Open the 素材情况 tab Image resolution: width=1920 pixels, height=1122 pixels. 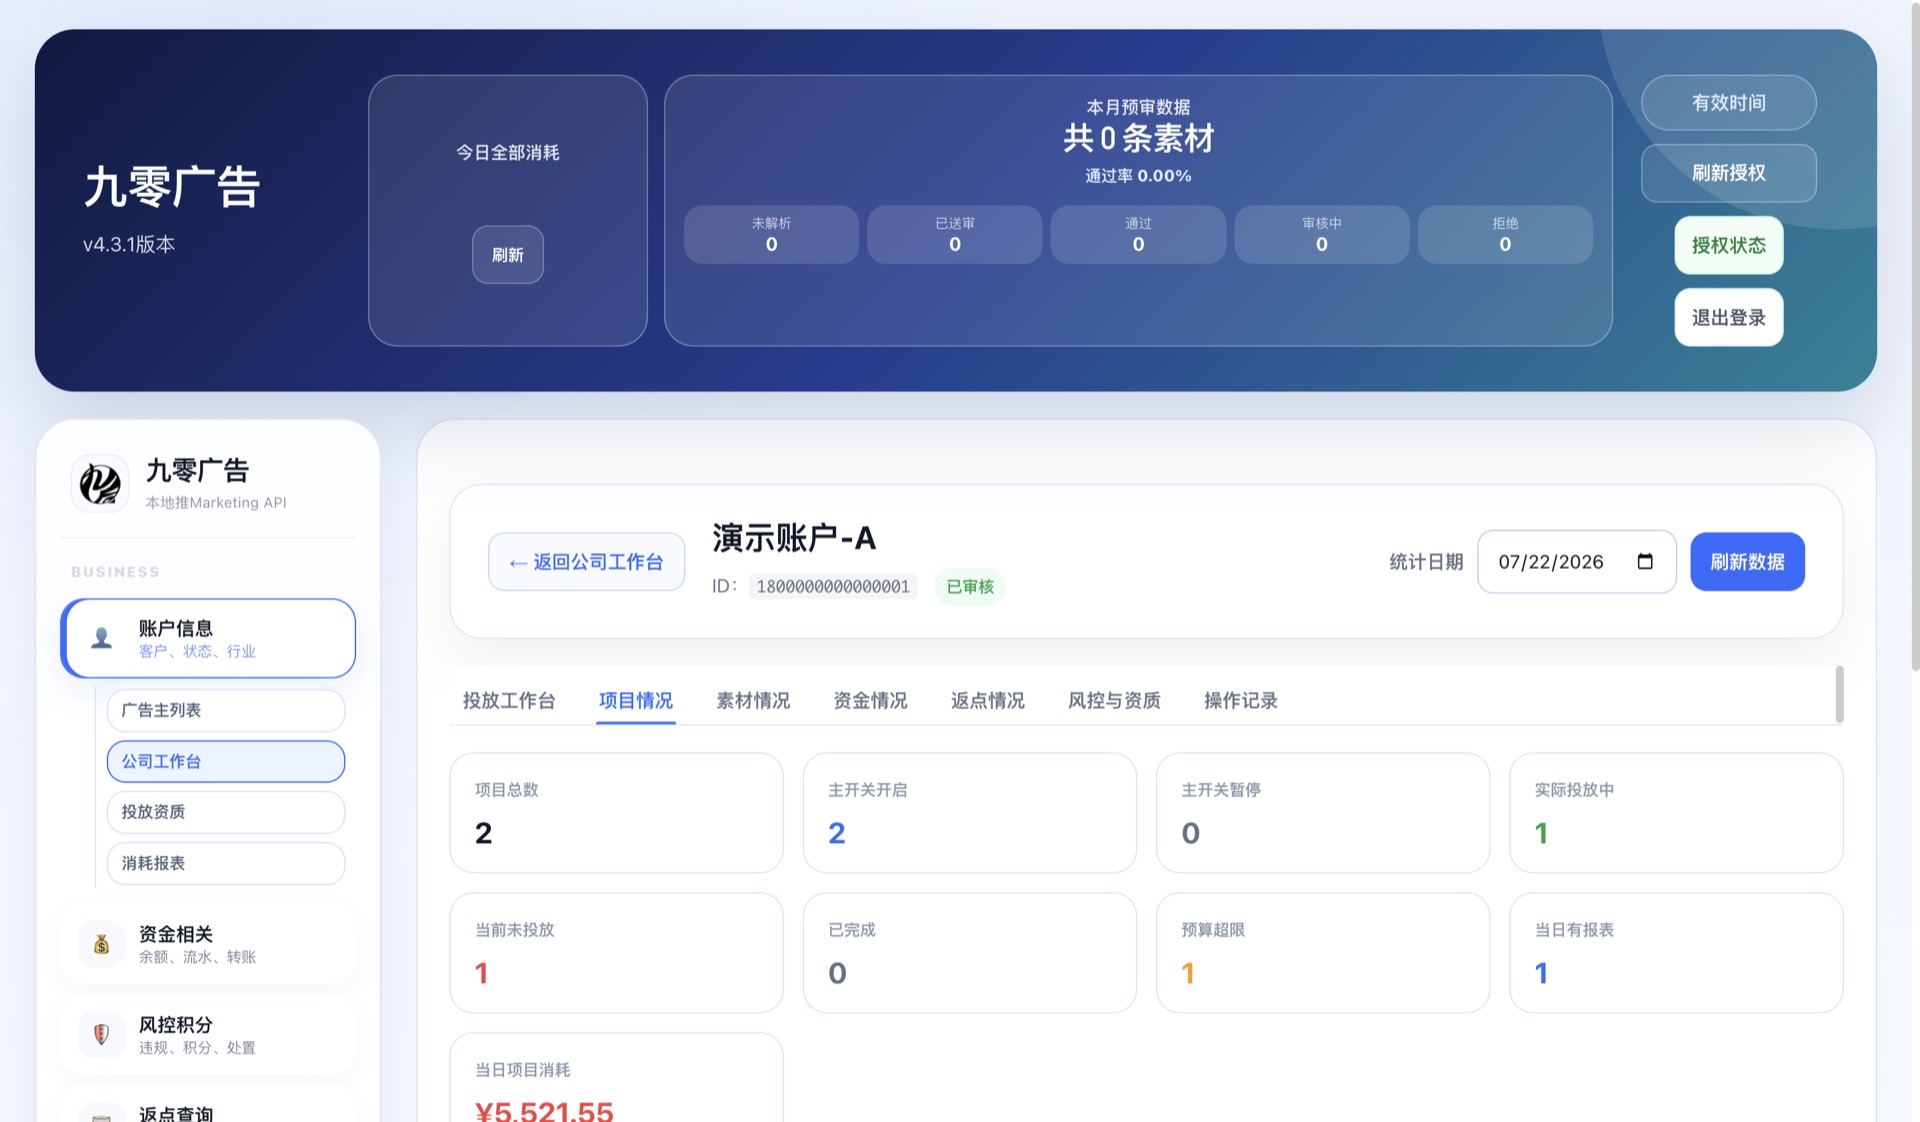tap(753, 700)
